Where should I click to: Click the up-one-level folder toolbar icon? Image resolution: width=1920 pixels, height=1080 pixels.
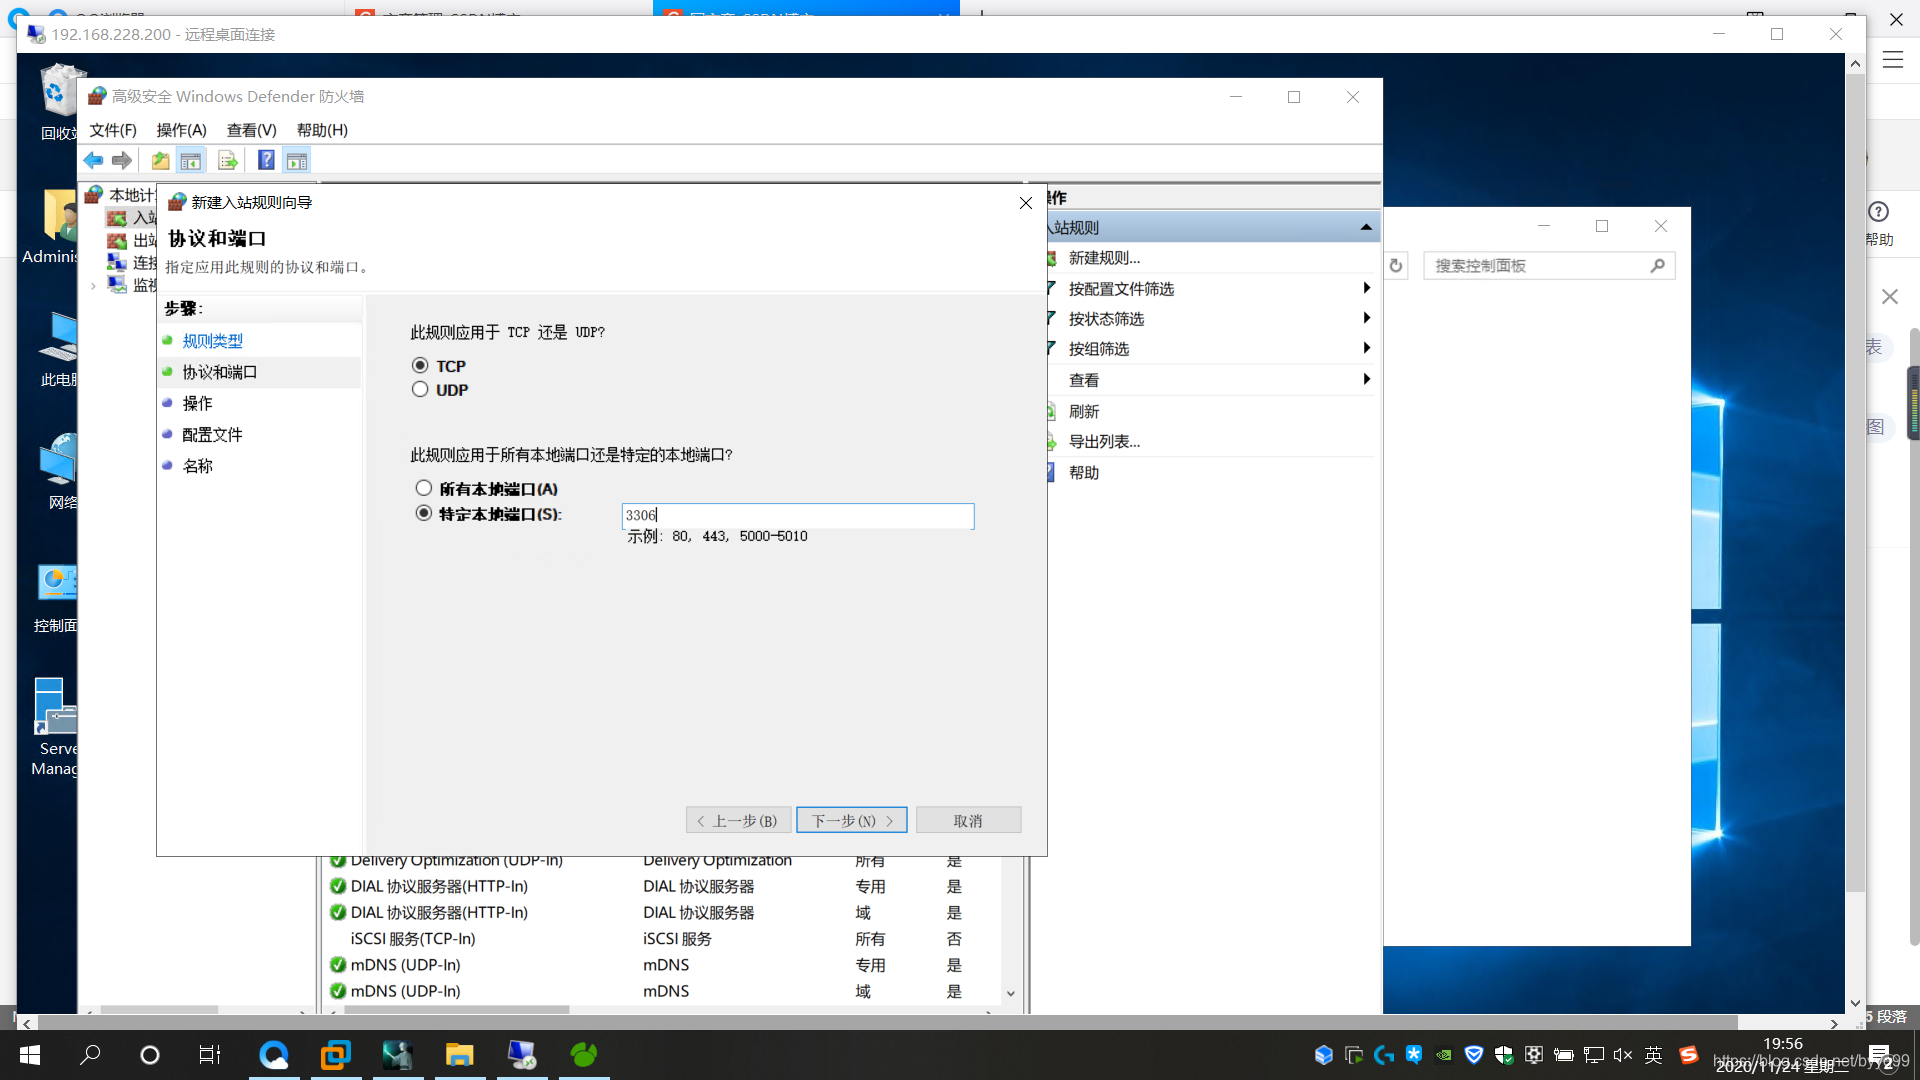click(160, 160)
